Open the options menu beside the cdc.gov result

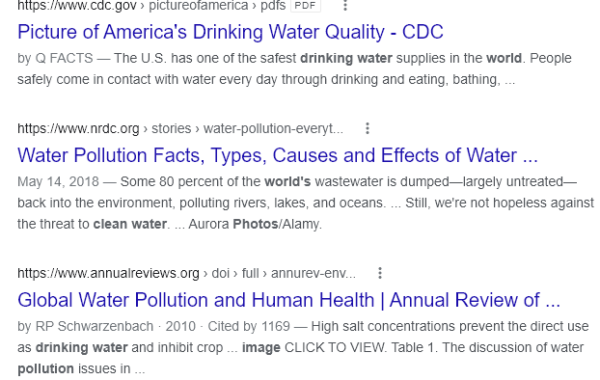click(x=345, y=5)
